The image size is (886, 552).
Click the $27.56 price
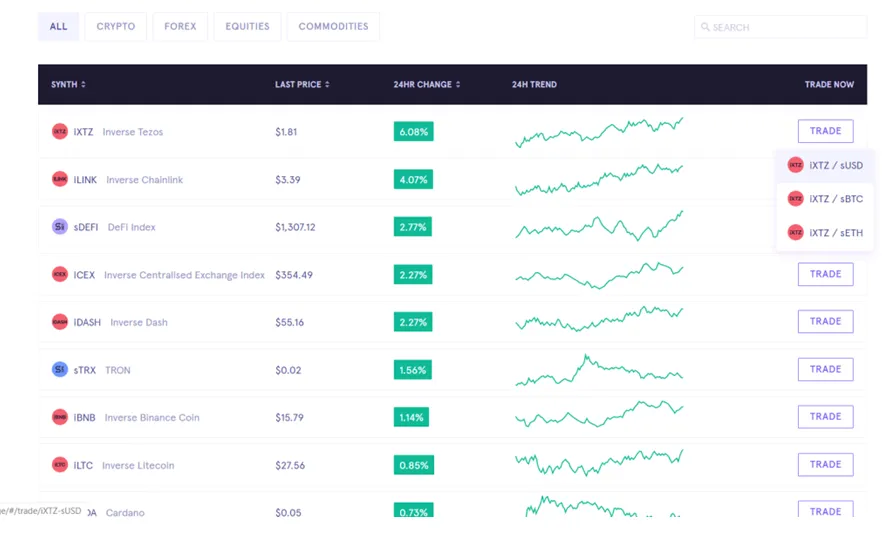tap(290, 466)
